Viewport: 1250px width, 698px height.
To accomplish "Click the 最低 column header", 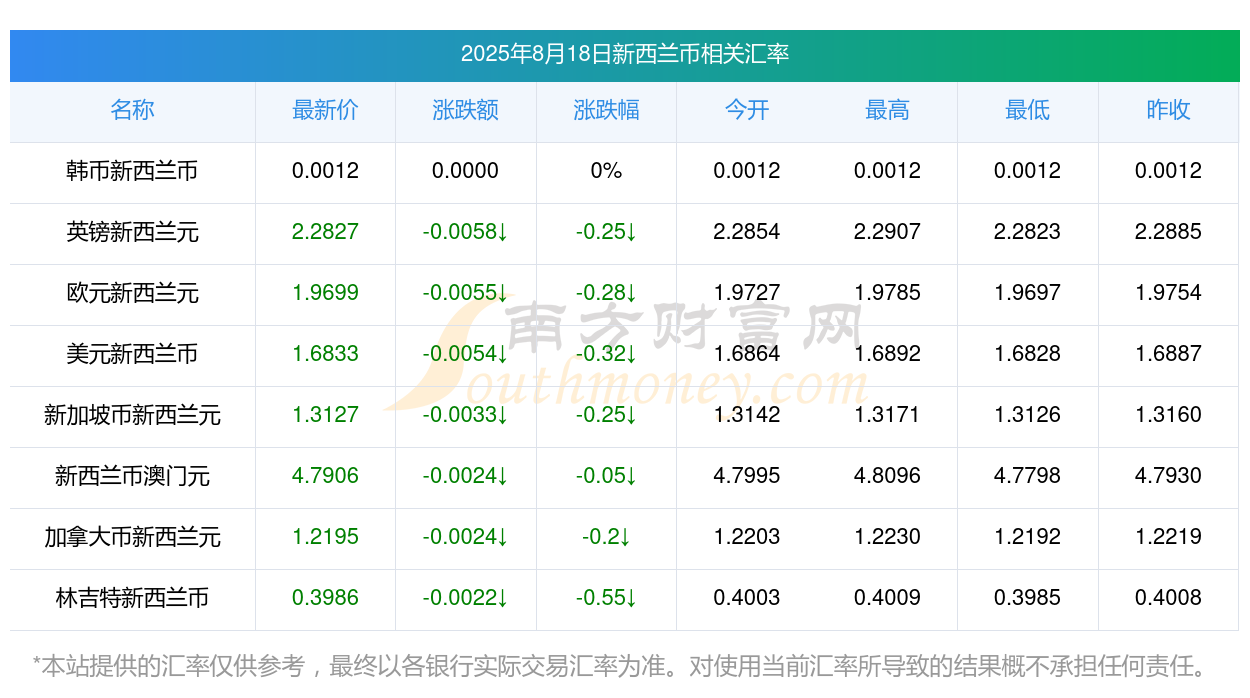I will 1027,110.
